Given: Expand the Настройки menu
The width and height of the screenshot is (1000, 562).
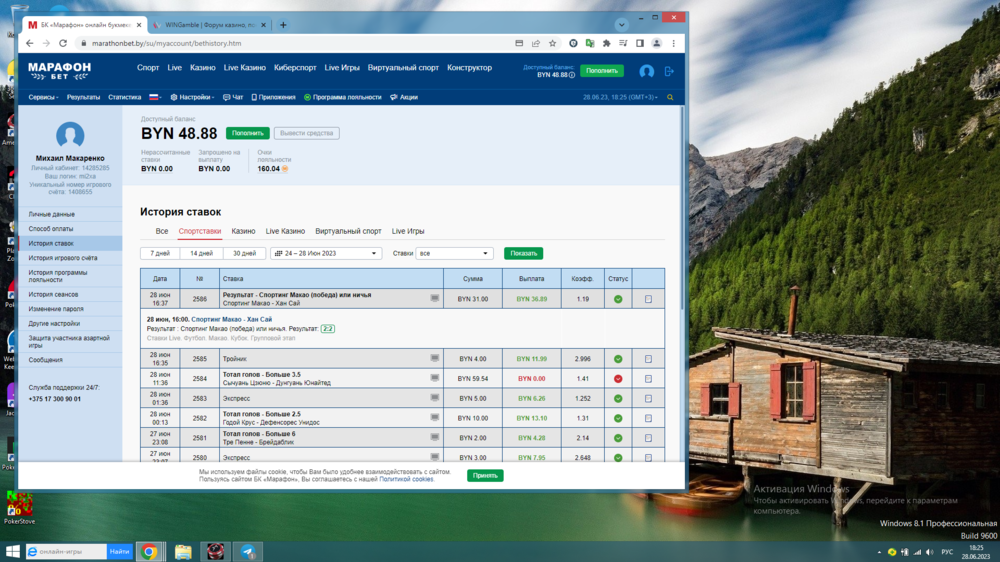Looking at the screenshot, I should coord(193,97).
